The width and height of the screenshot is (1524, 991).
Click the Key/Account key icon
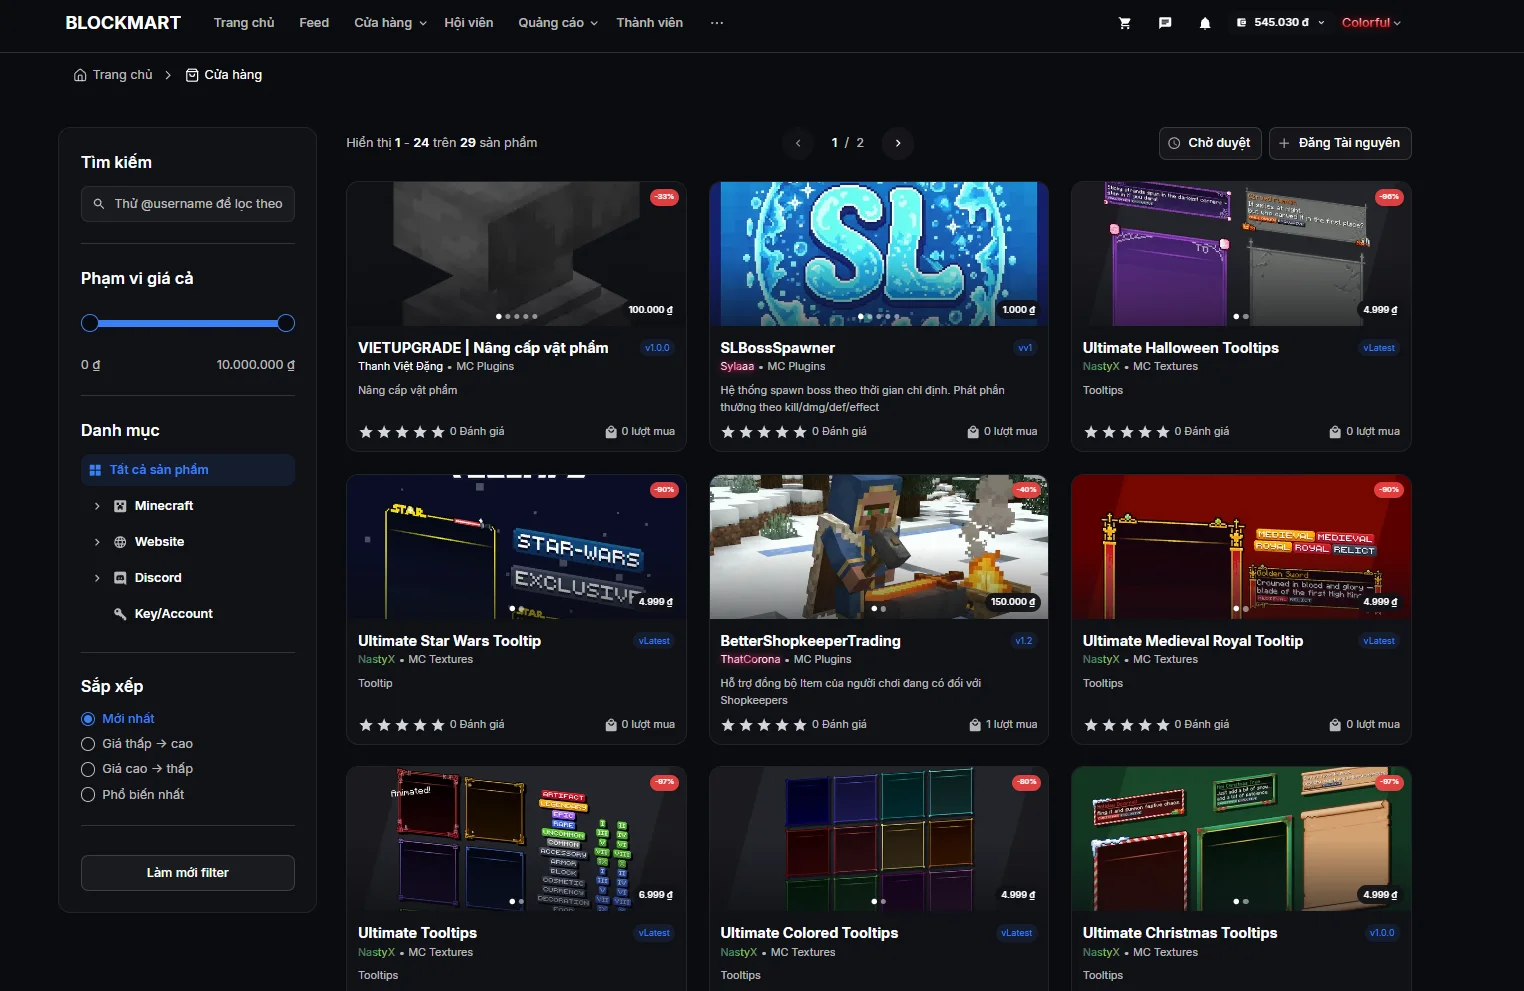point(120,614)
